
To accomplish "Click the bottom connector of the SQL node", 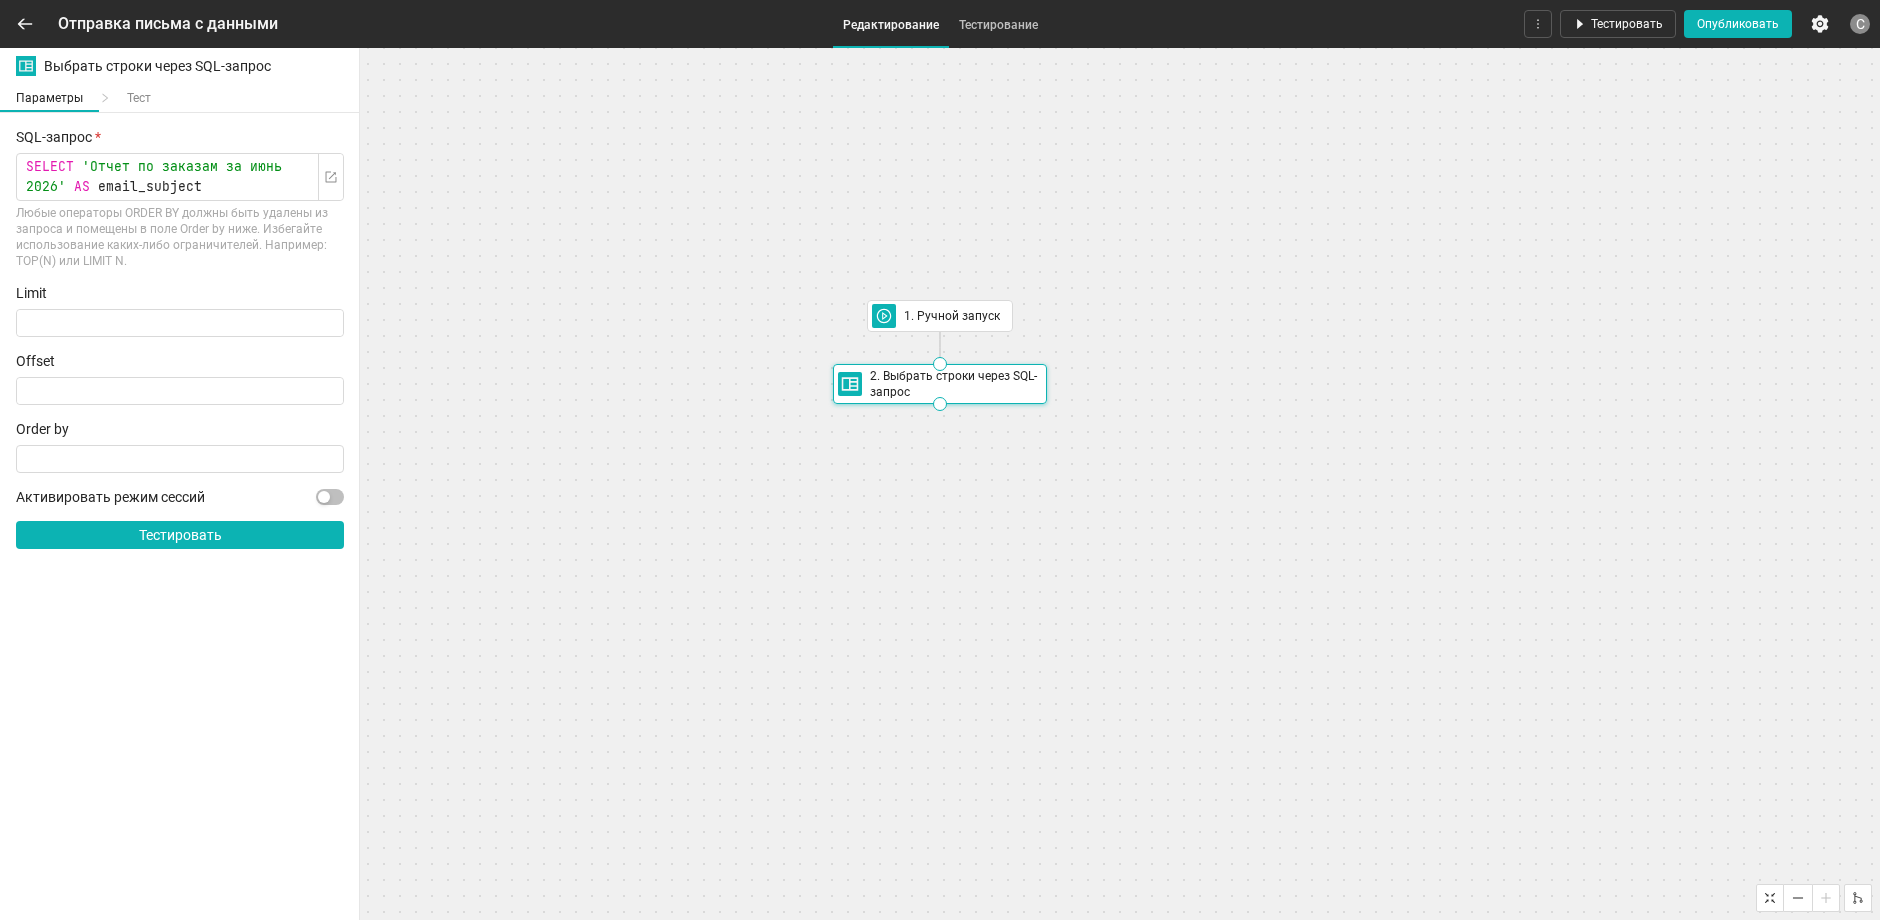I will (940, 404).
